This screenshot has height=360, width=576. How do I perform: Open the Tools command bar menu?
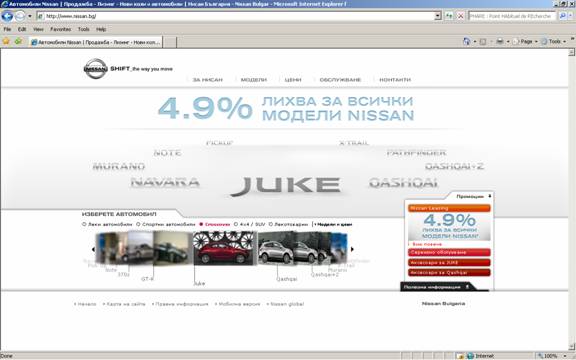point(553,42)
